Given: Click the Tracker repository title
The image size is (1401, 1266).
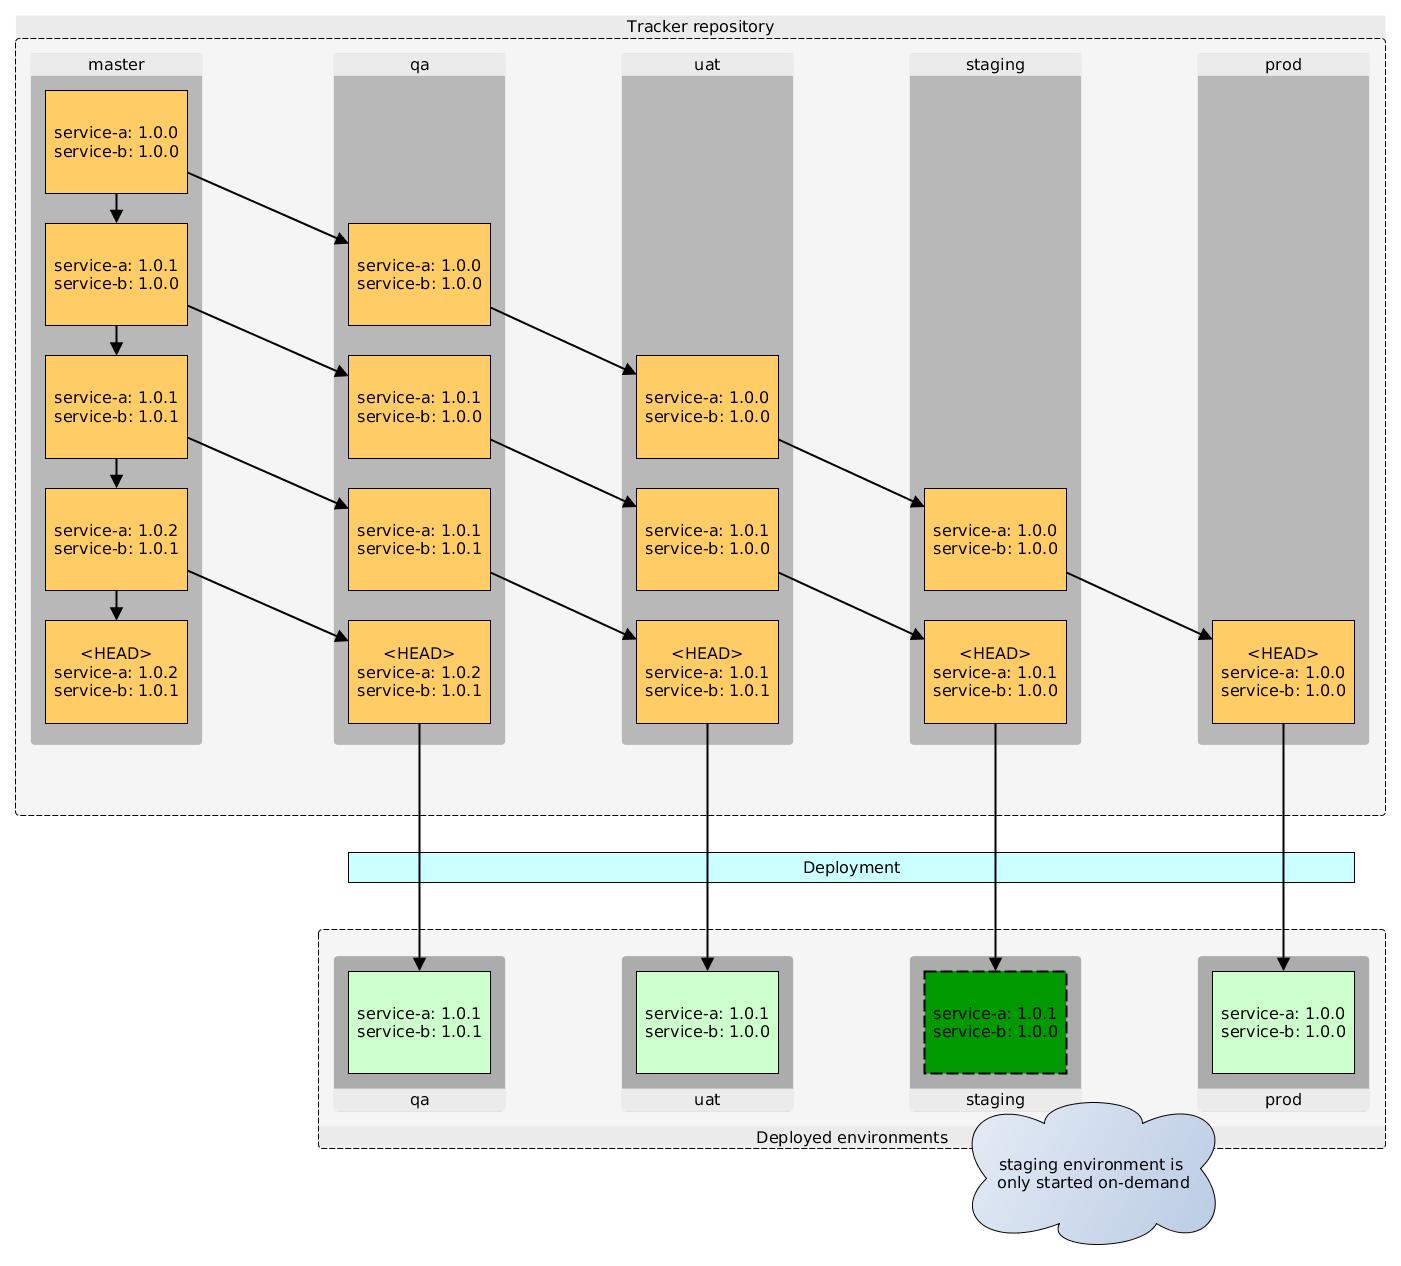Looking at the screenshot, I should pos(700,26).
